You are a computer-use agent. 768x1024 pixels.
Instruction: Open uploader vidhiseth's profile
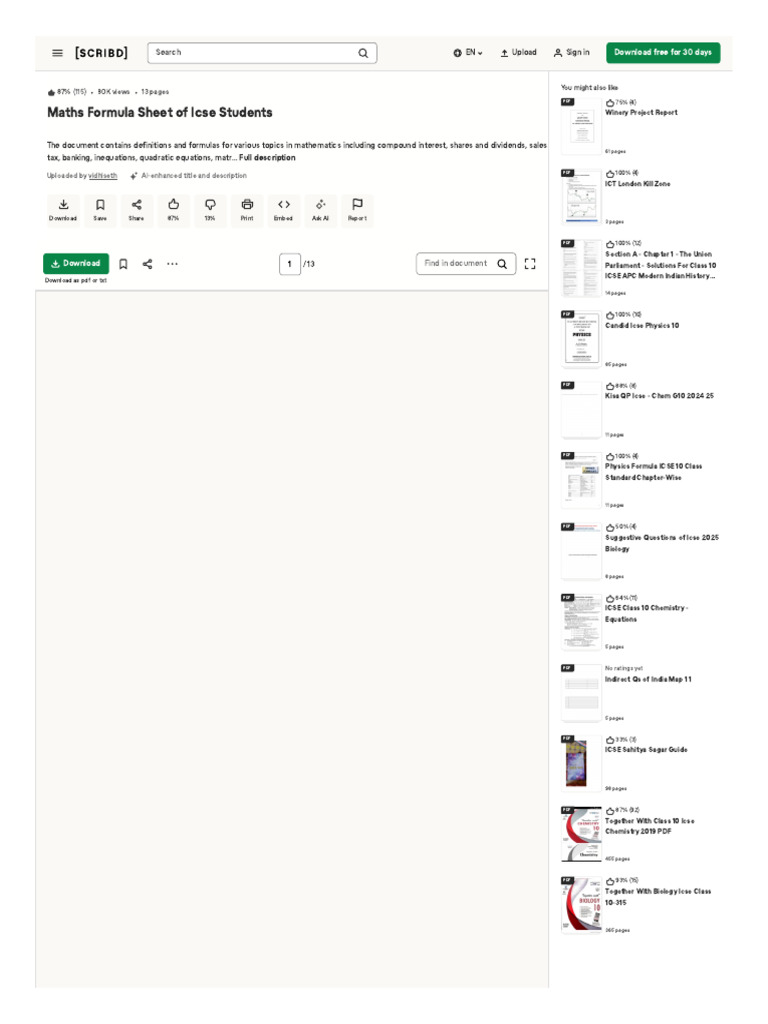pyautogui.click(x=103, y=176)
